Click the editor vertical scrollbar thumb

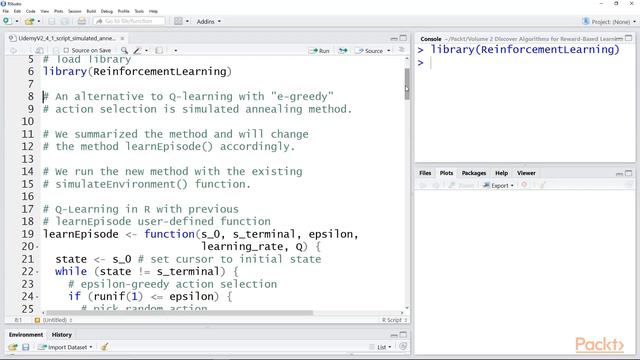click(407, 84)
